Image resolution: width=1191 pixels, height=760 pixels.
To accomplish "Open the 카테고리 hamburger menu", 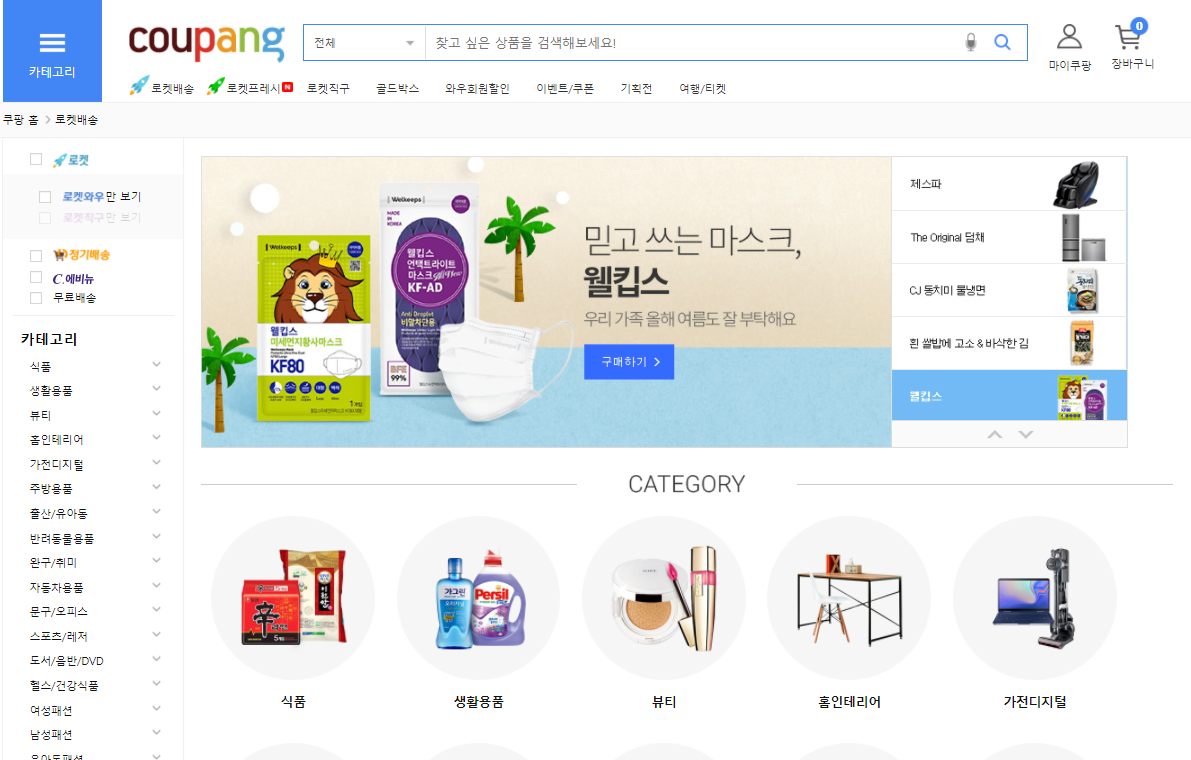I will coord(52,51).
